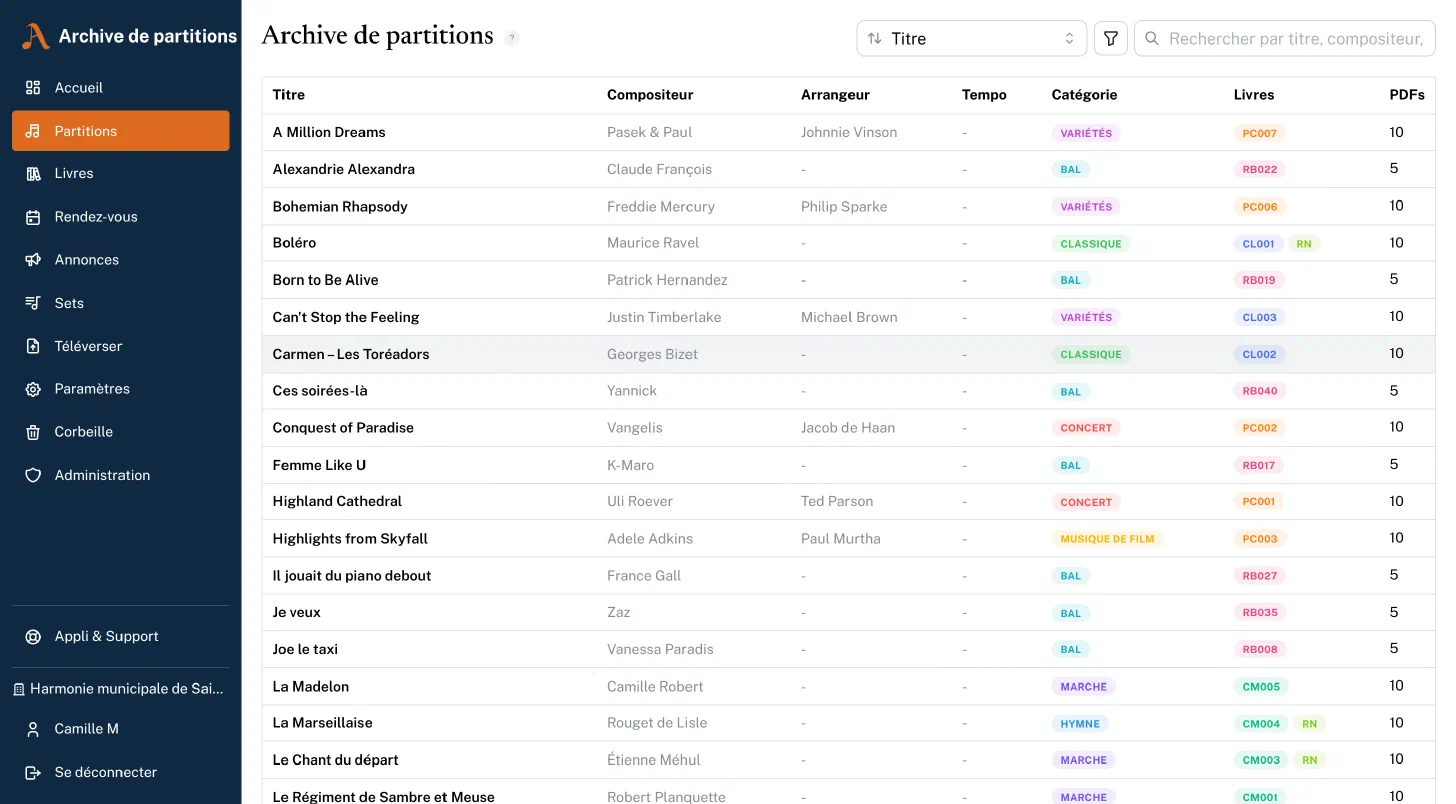This screenshot has width=1456, height=804.
Task: Click book tag PC002
Action: click(x=1260, y=428)
